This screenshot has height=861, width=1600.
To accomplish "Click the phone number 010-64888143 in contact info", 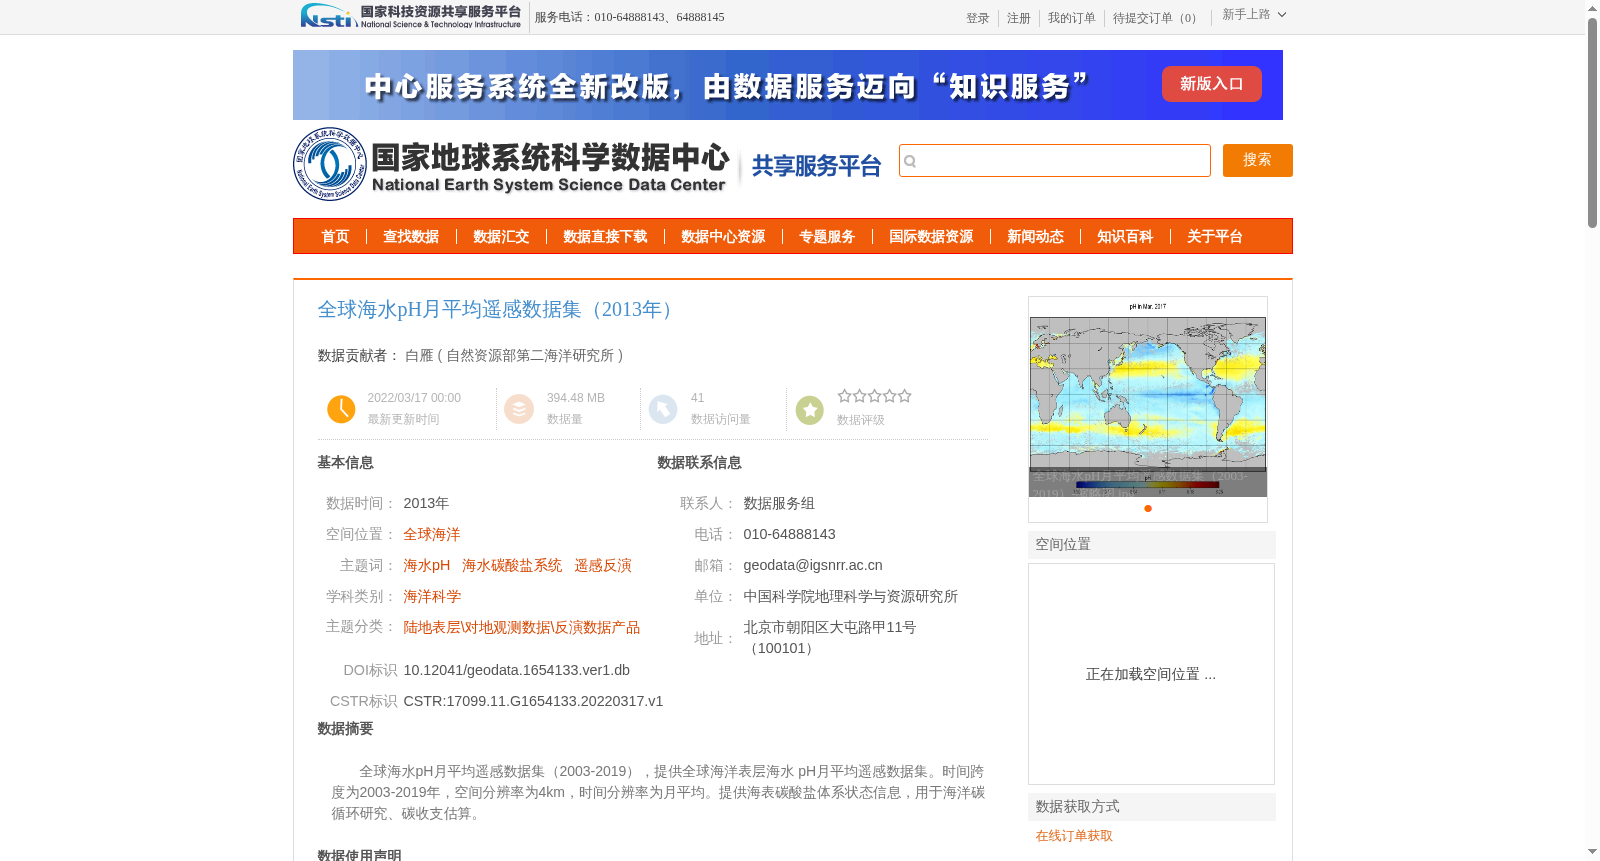I will (790, 535).
